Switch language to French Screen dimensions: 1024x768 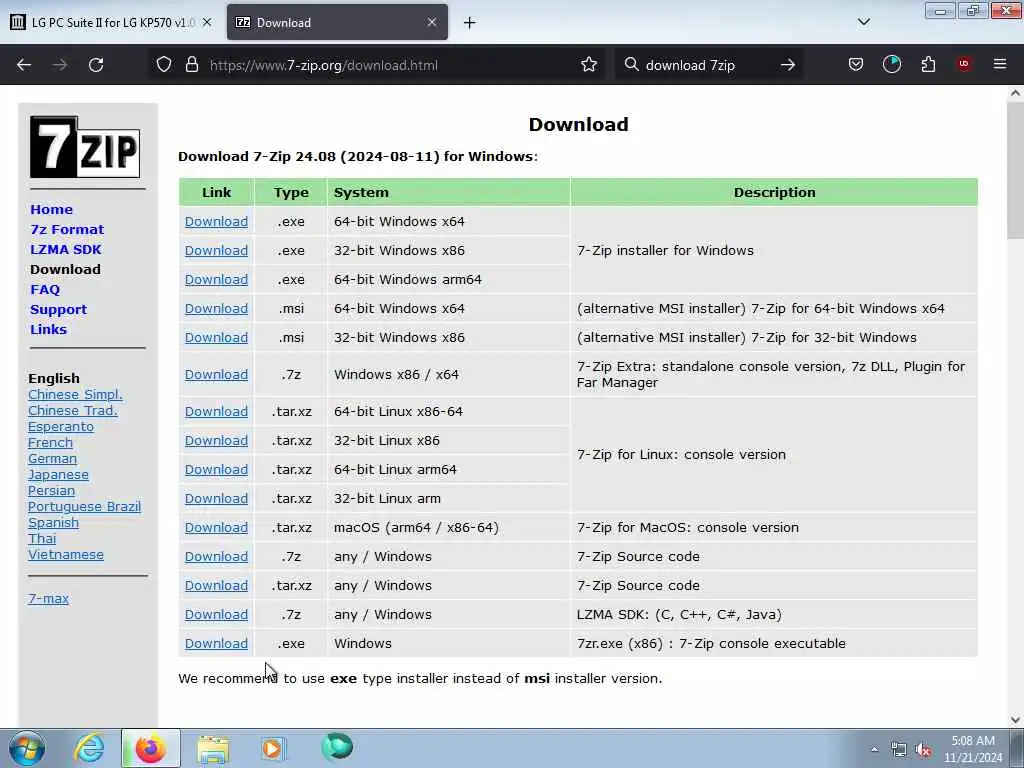(50, 443)
